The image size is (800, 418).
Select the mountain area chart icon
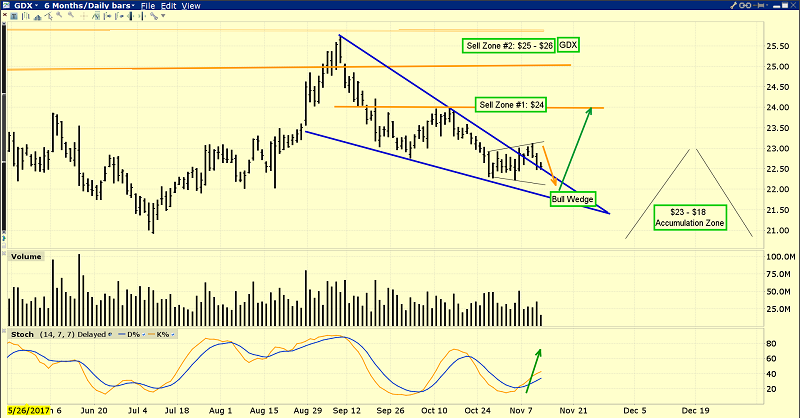[x=37, y=17]
